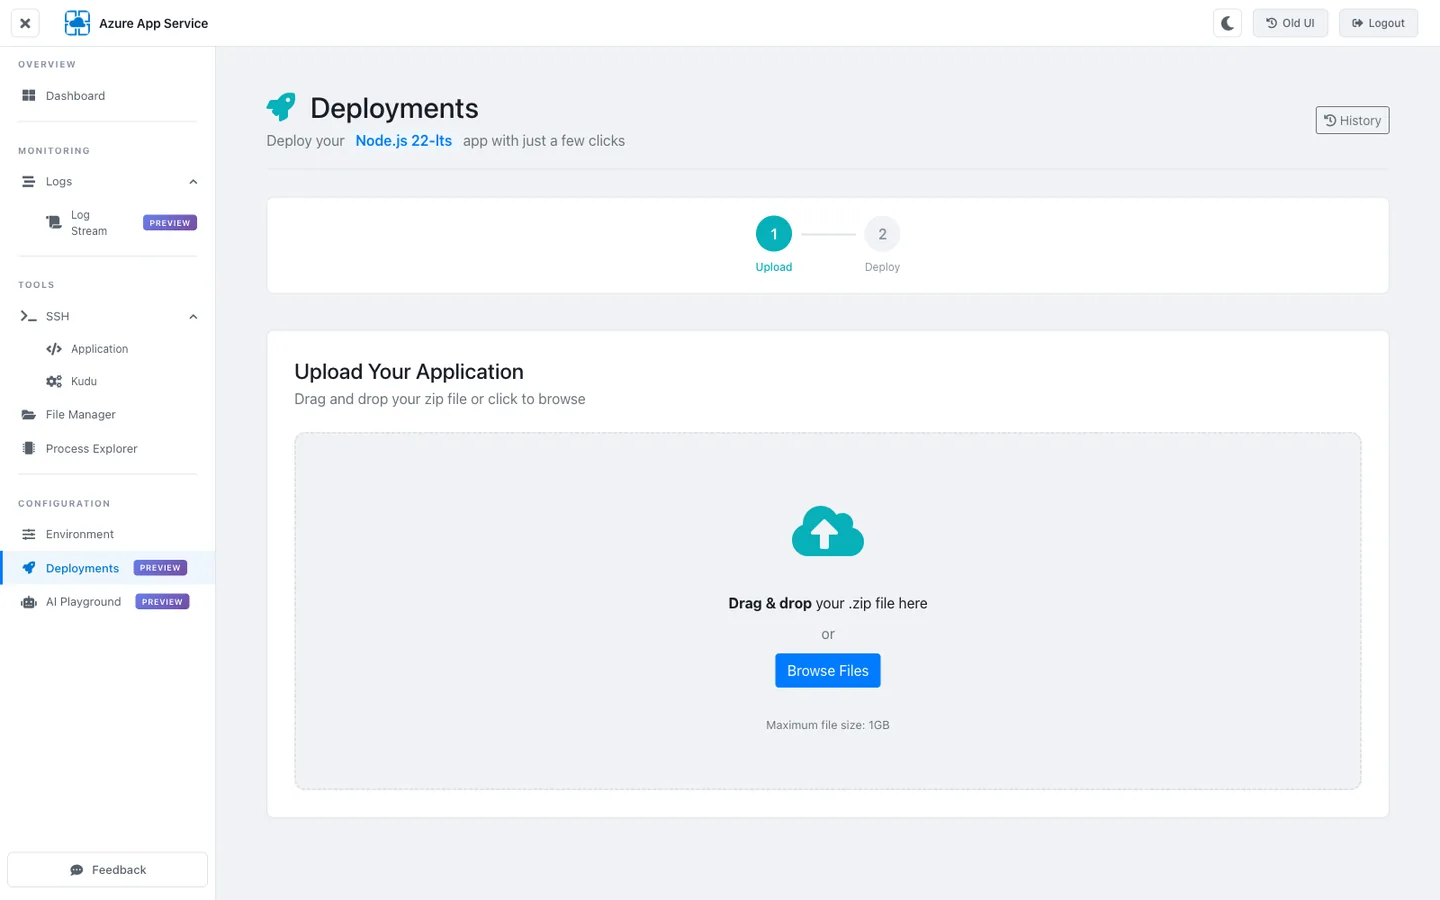Click the Deployments rocket icon in sidebar

click(x=29, y=568)
